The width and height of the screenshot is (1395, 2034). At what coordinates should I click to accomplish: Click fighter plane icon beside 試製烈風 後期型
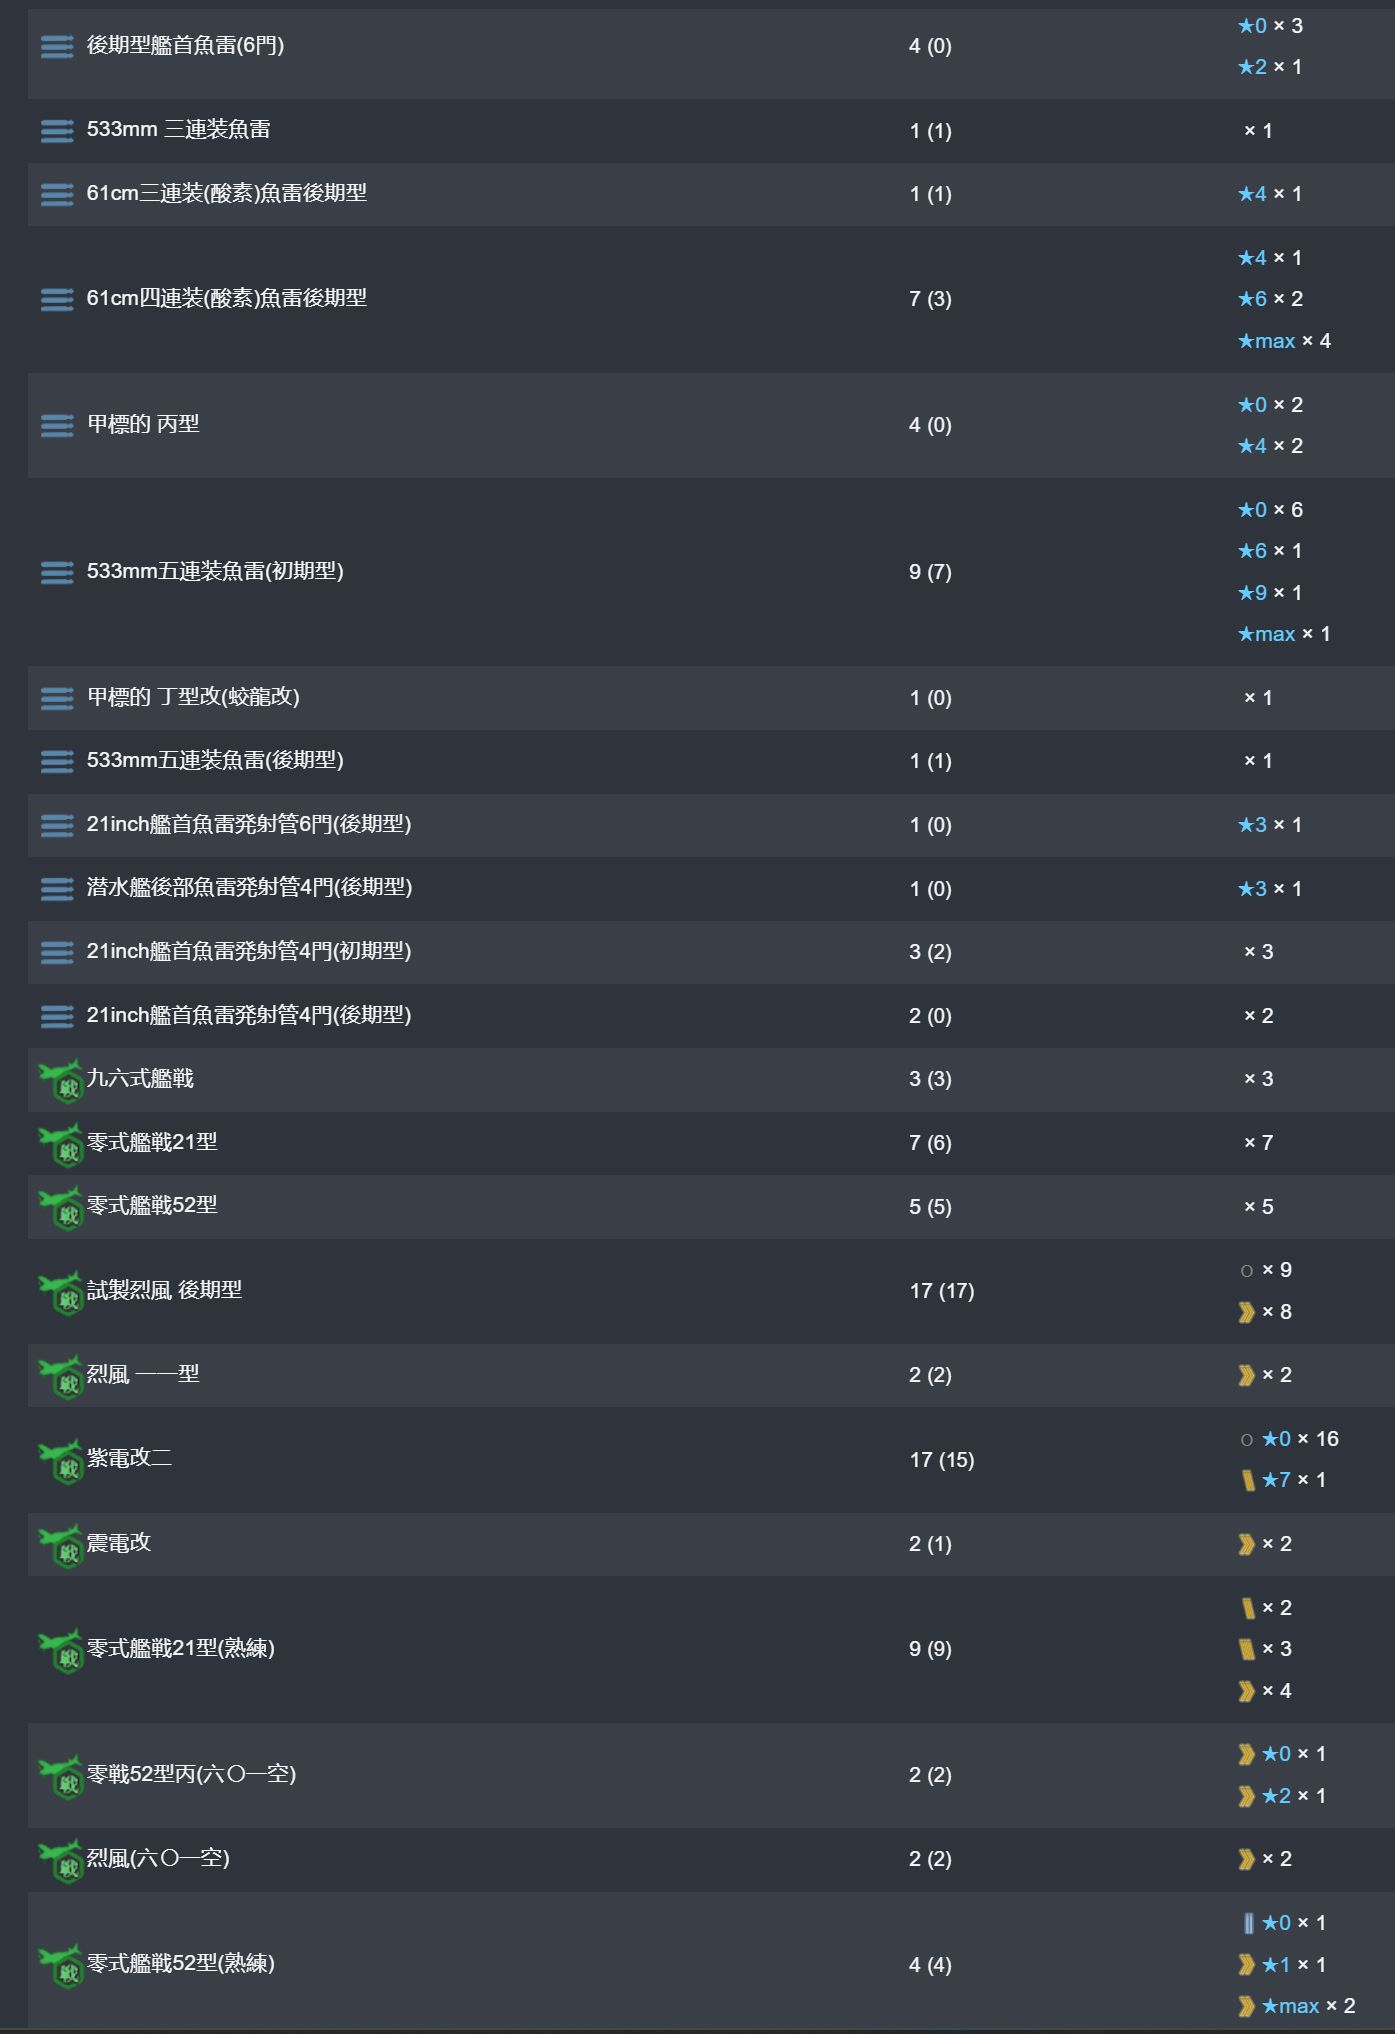[61, 1293]
